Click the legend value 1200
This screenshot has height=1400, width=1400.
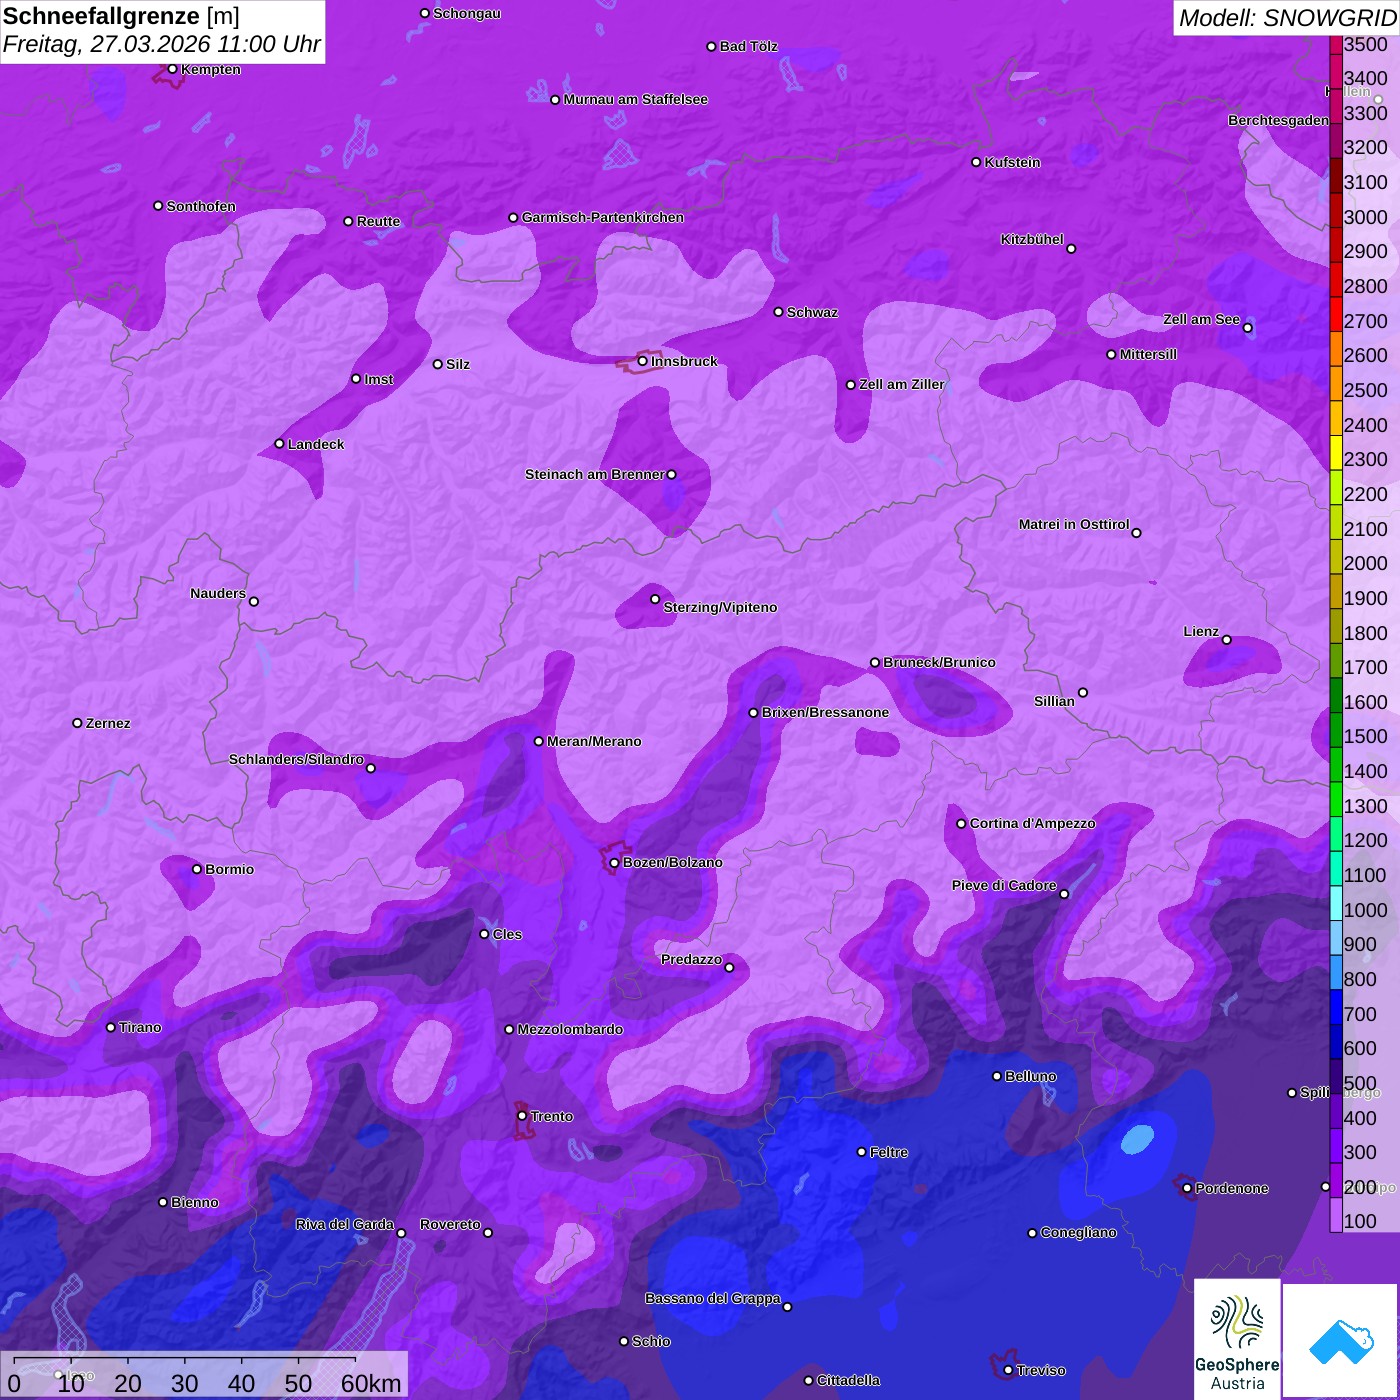pyautogui.click(x=1366, y=840)
